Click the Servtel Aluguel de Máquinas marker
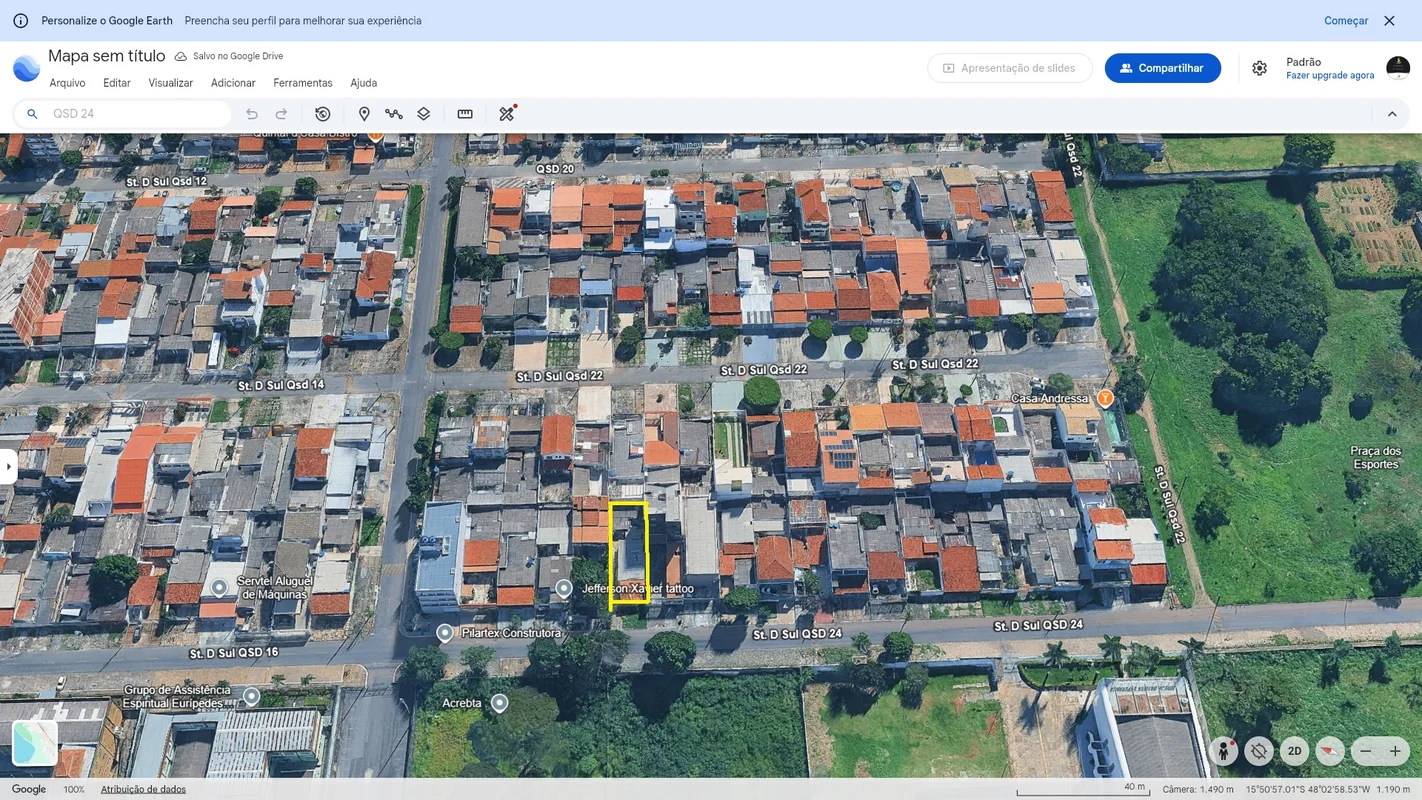 [x=219, y=587]
